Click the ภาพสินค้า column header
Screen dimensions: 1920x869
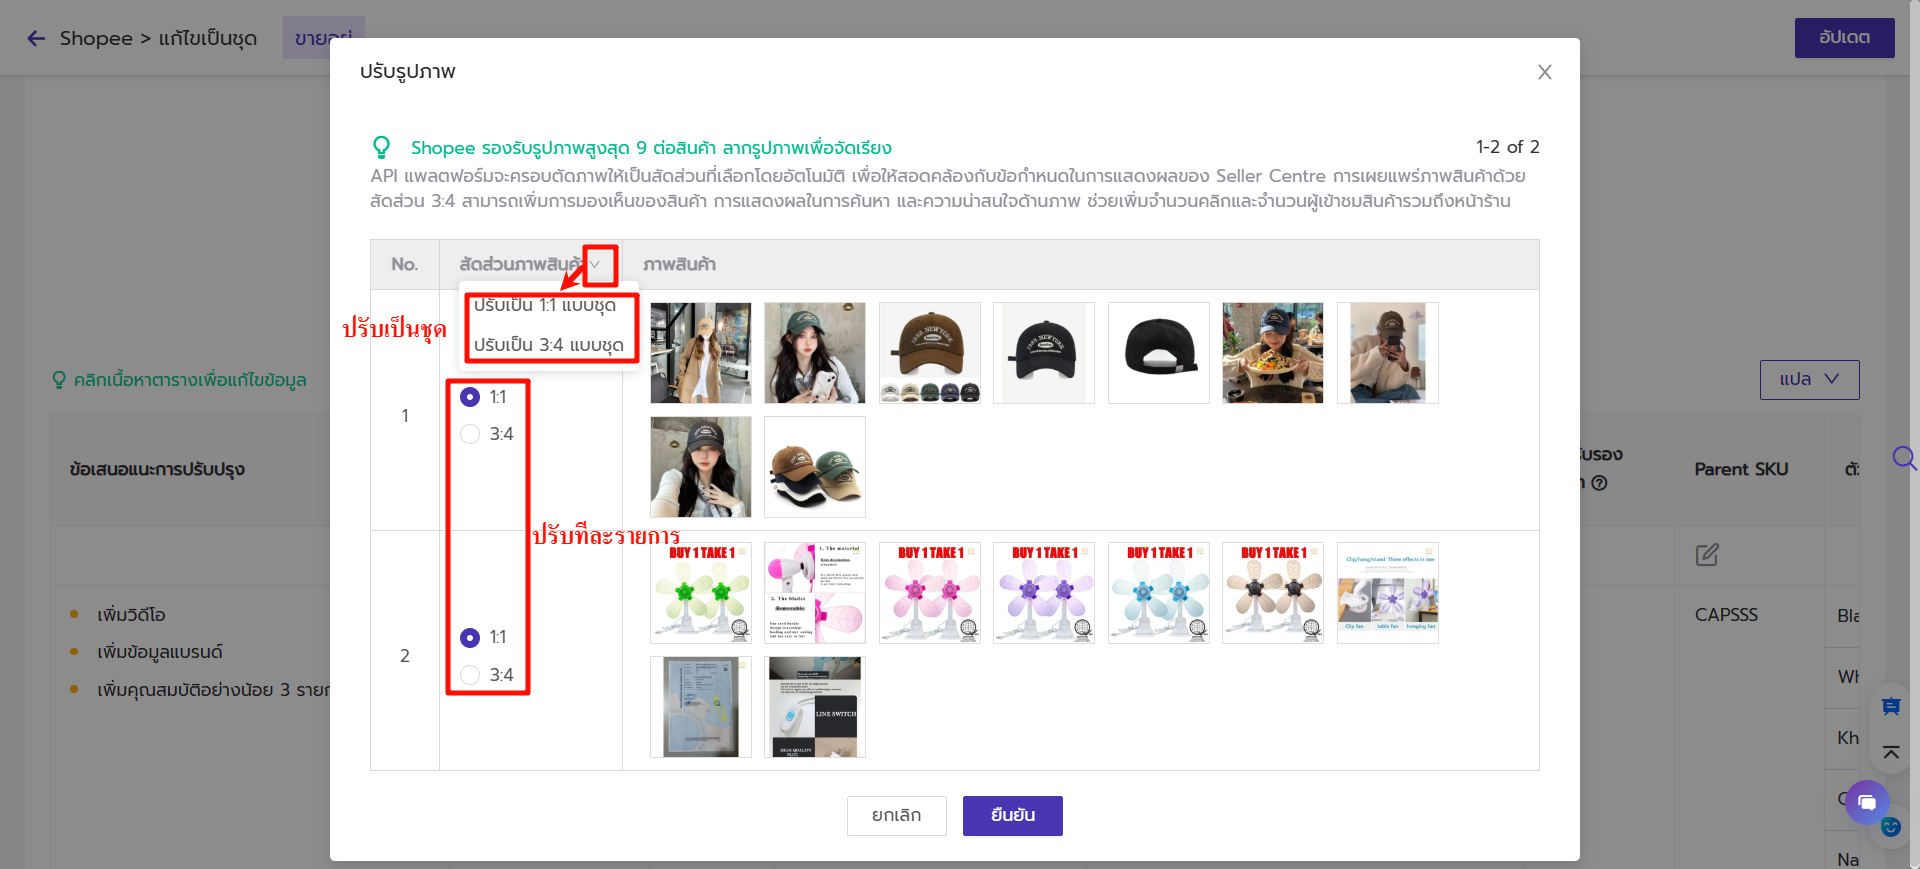(679, 264)
